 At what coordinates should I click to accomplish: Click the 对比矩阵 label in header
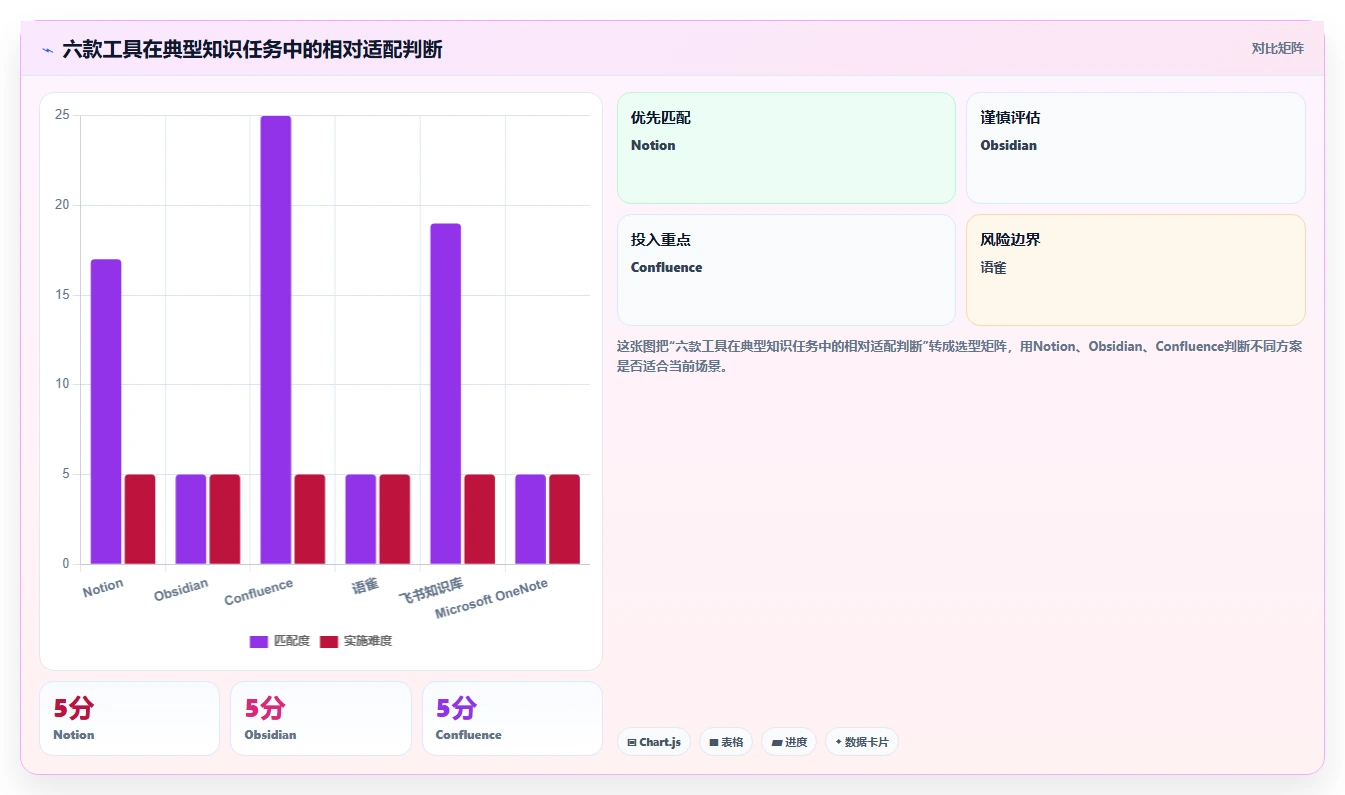(x=1277, y=48)
